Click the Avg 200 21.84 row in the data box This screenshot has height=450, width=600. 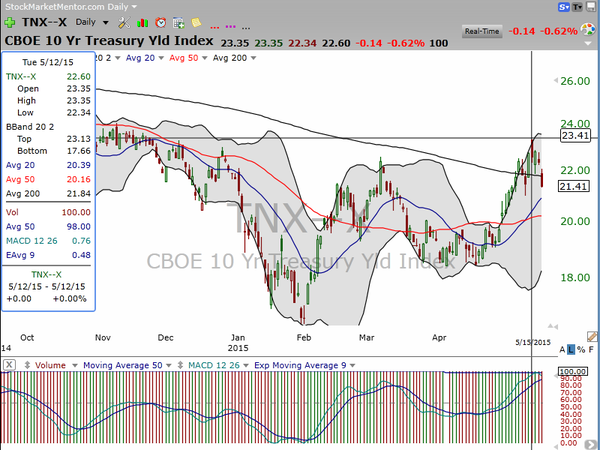(48, 194)
